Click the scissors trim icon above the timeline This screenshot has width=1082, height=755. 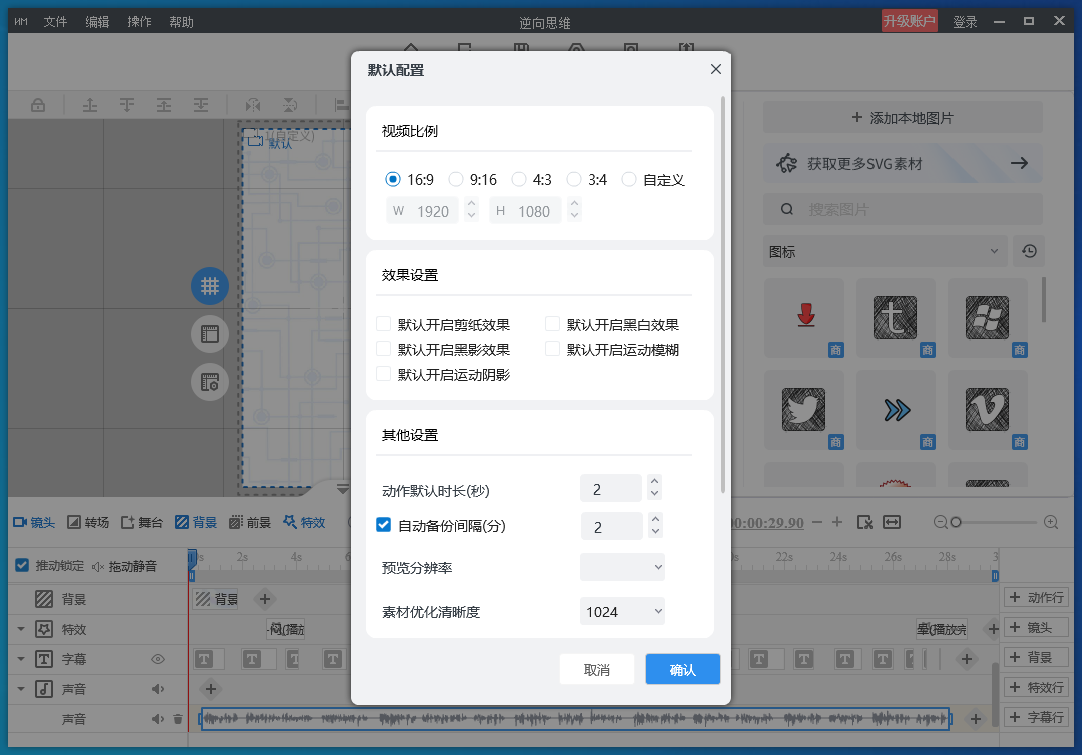click(x=864, y=521)
